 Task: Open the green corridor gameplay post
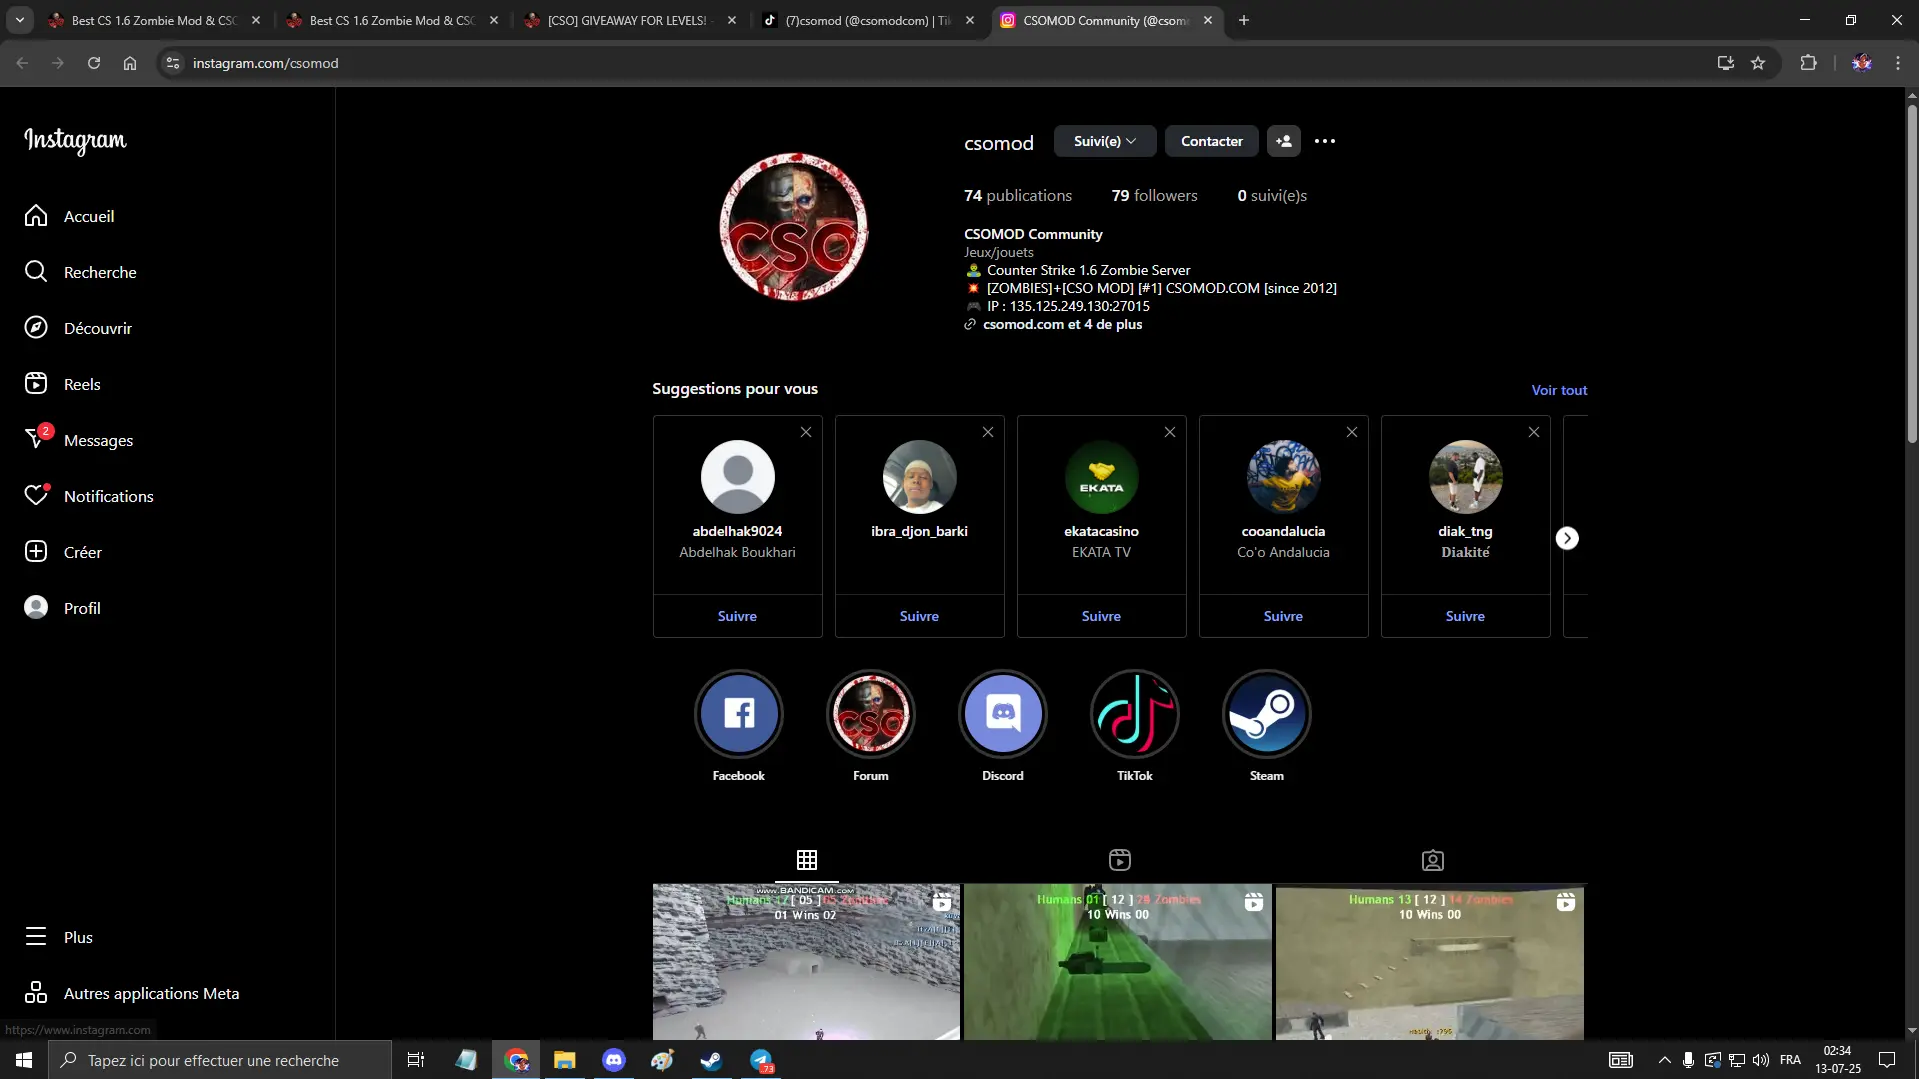pos(1117,961)
